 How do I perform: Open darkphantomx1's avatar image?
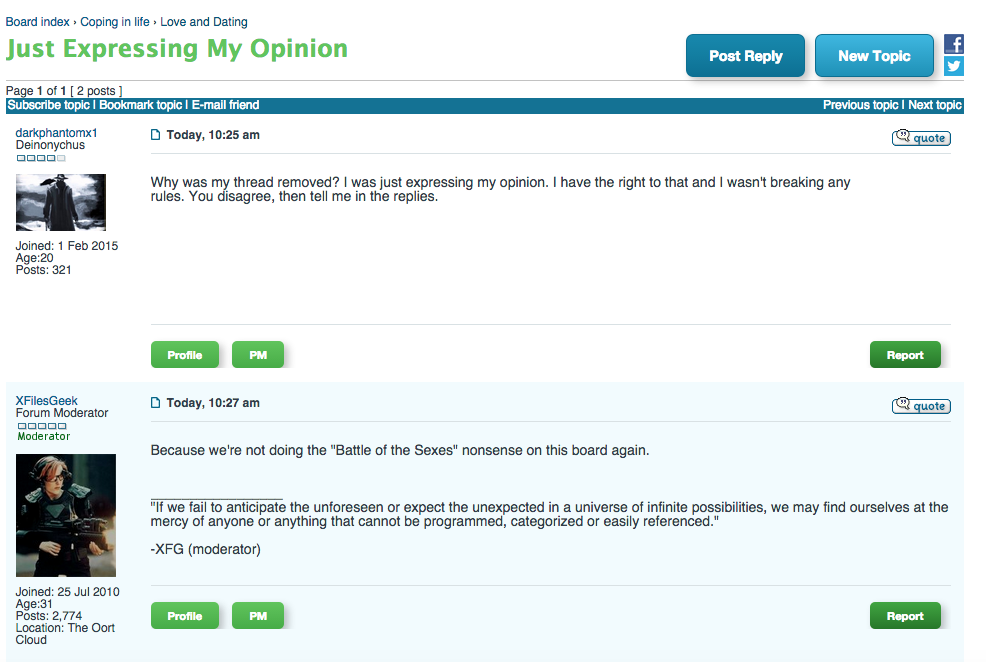(61, 202)
